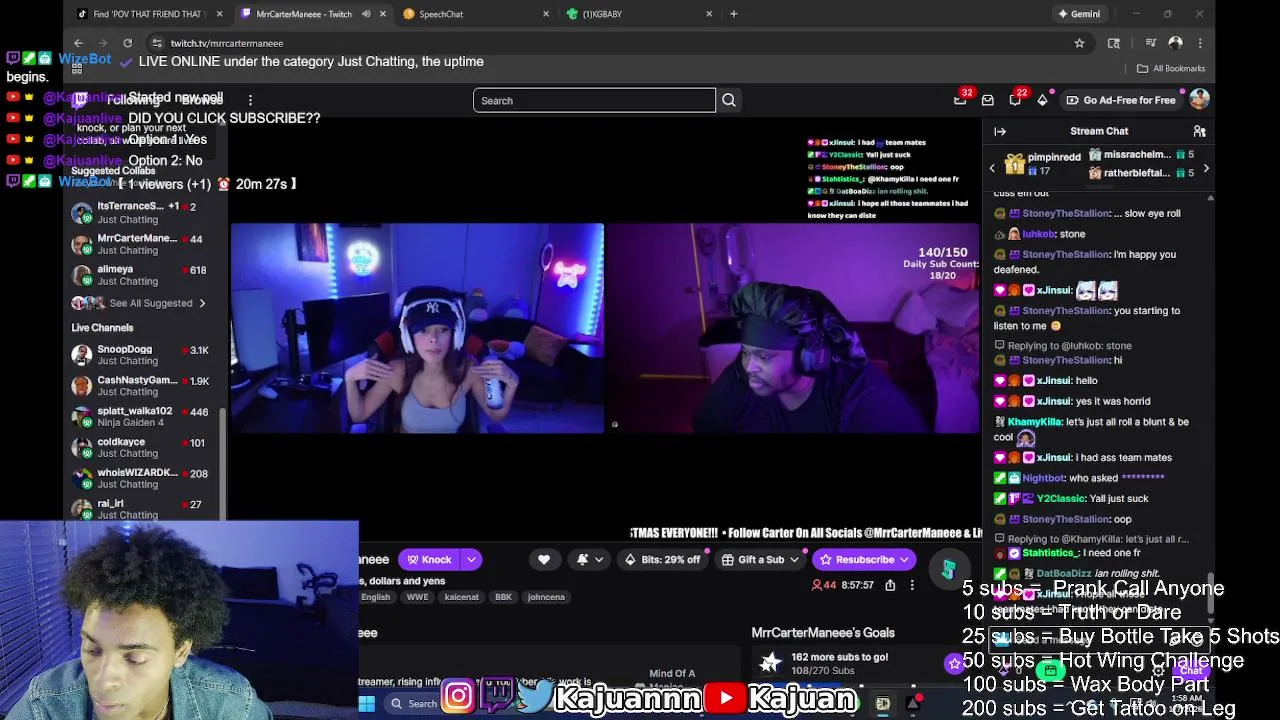Image resolution: width=1280 pixels, height=720 pixels.
Task: Open the whispers envelope icon
Action: coord(988,100)
